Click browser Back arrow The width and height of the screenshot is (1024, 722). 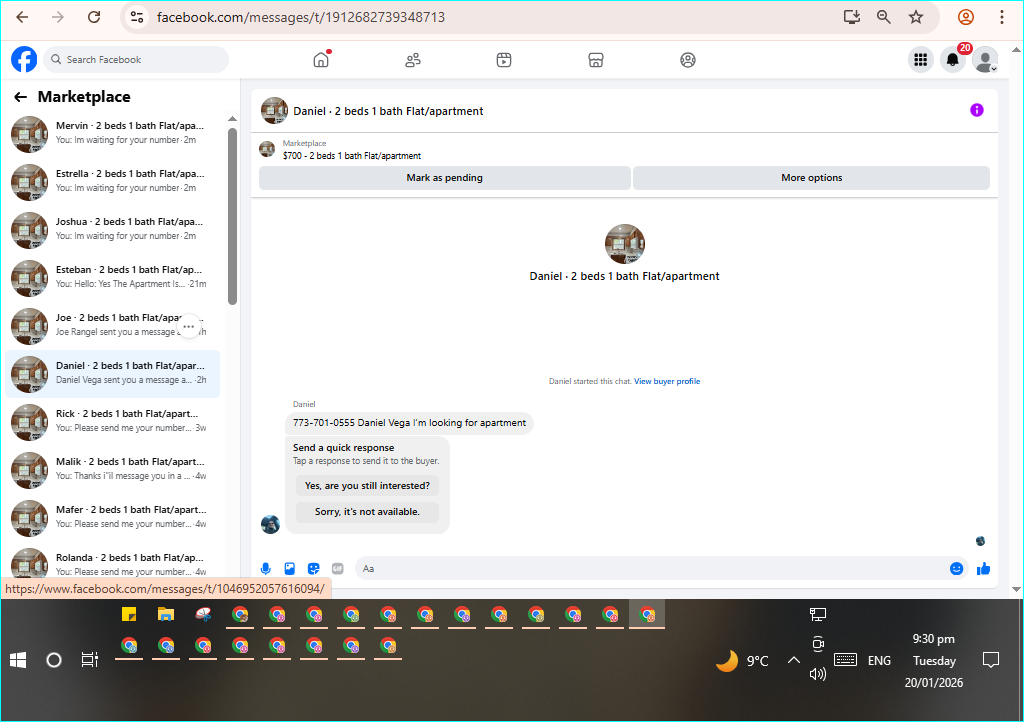click(22, 17)
